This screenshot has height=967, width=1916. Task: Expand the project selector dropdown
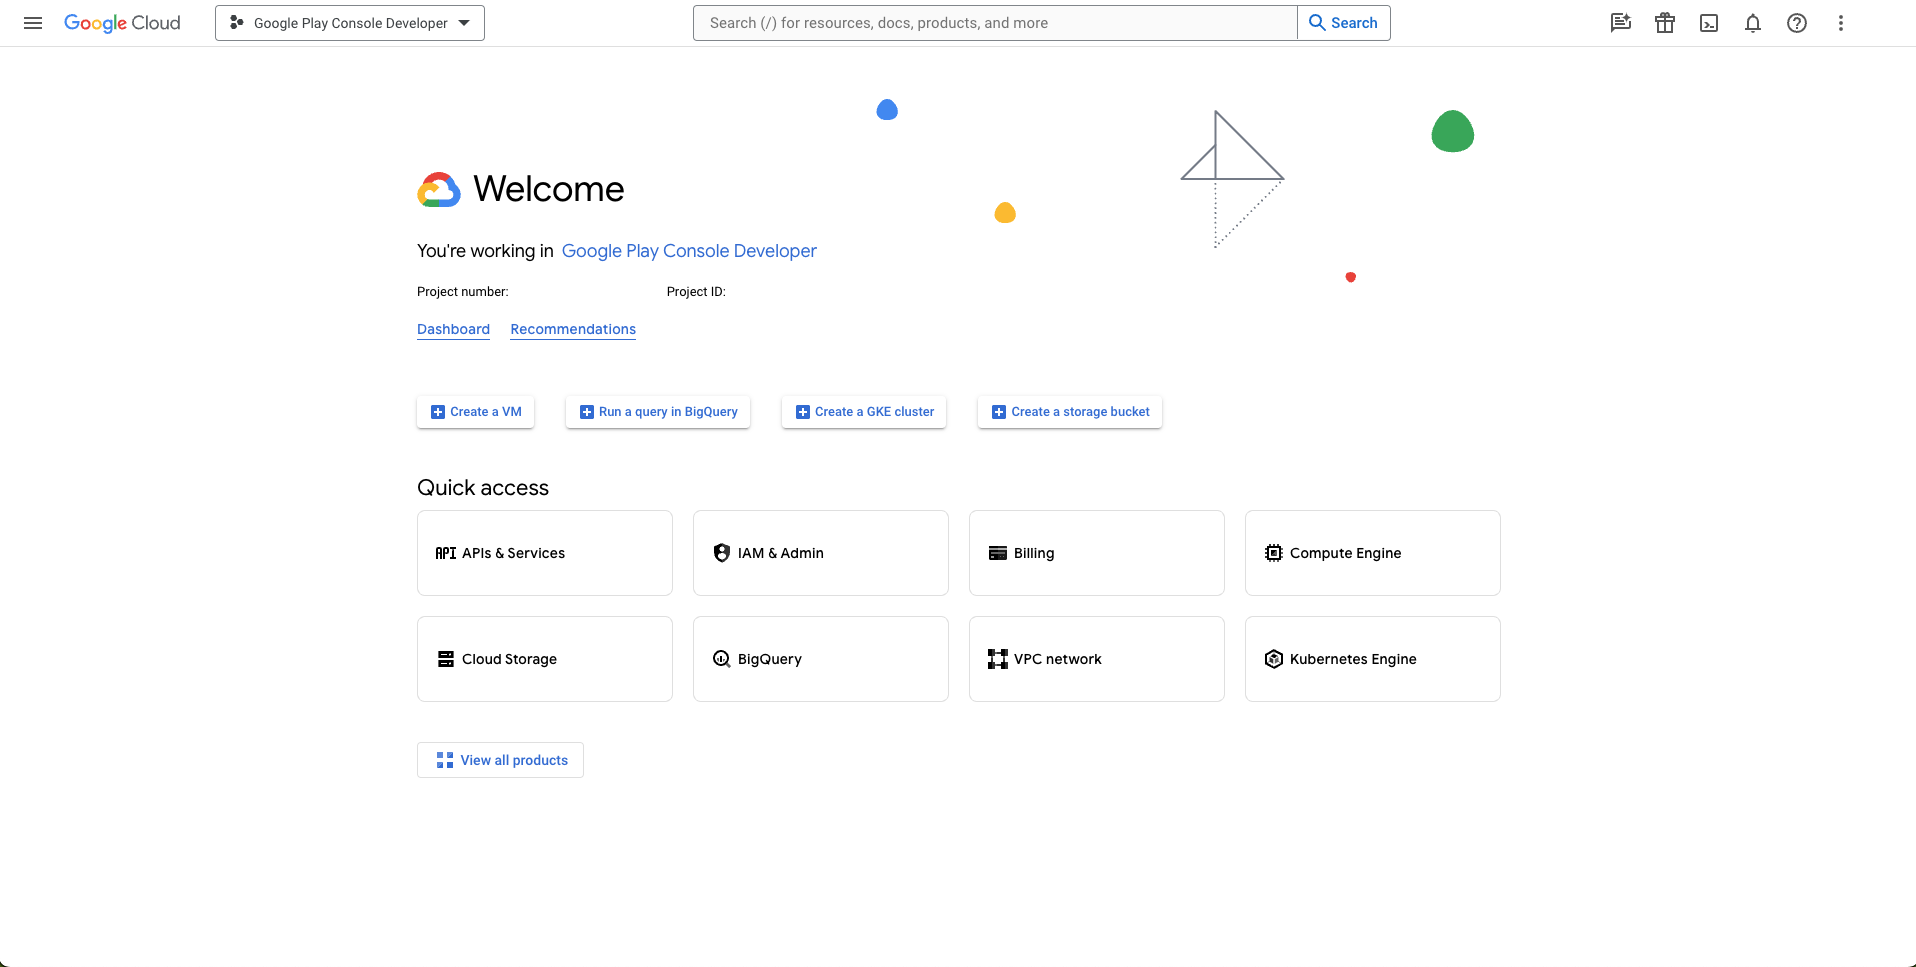point(463,22)
